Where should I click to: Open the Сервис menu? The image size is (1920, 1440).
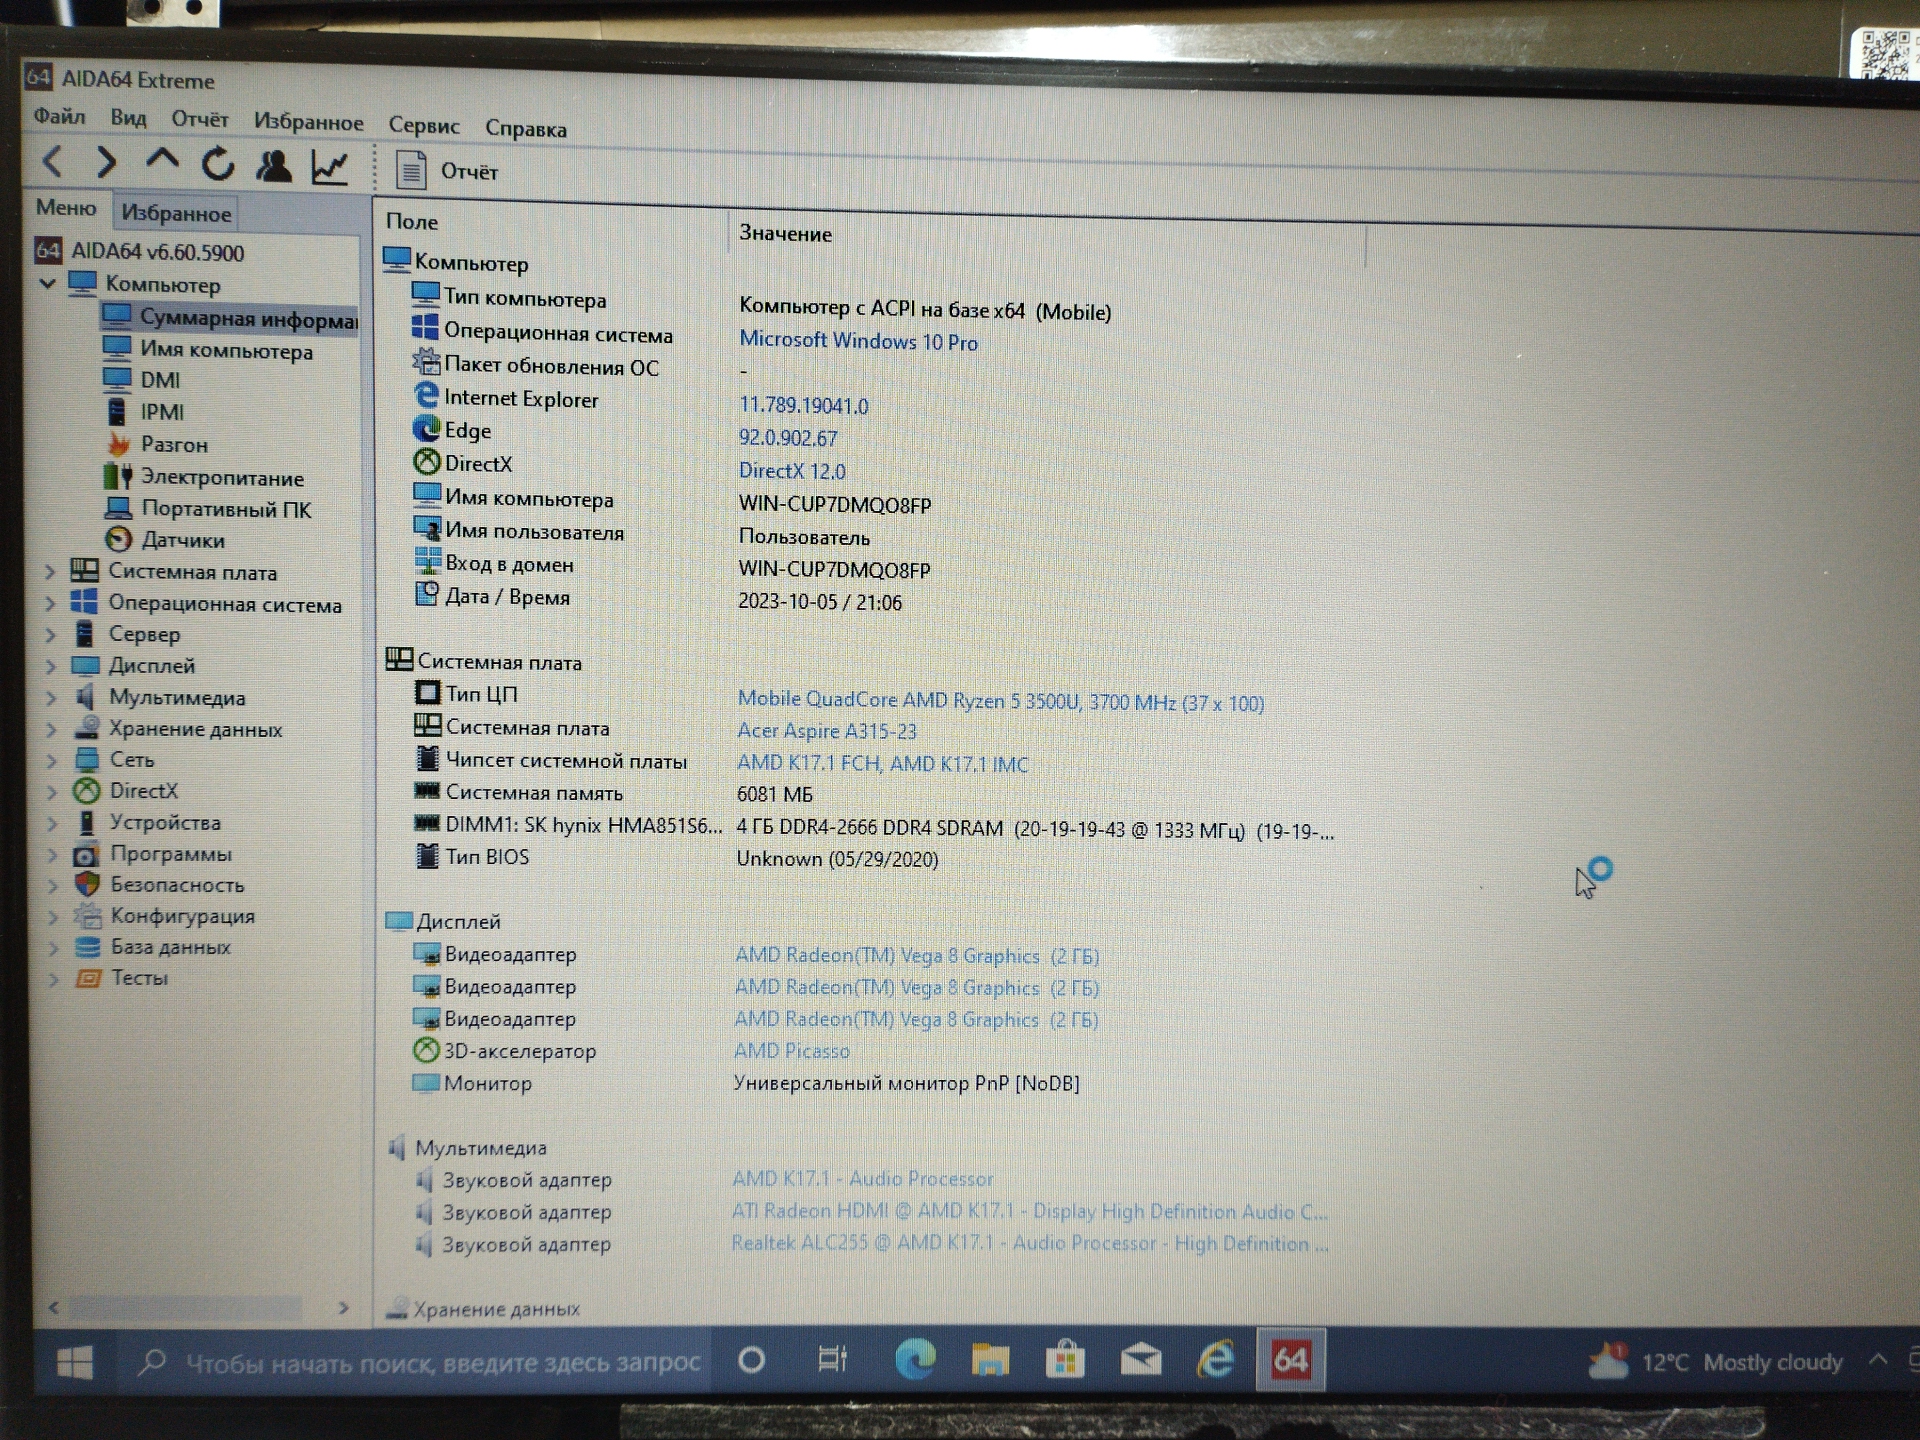click(x=424, y=126)
